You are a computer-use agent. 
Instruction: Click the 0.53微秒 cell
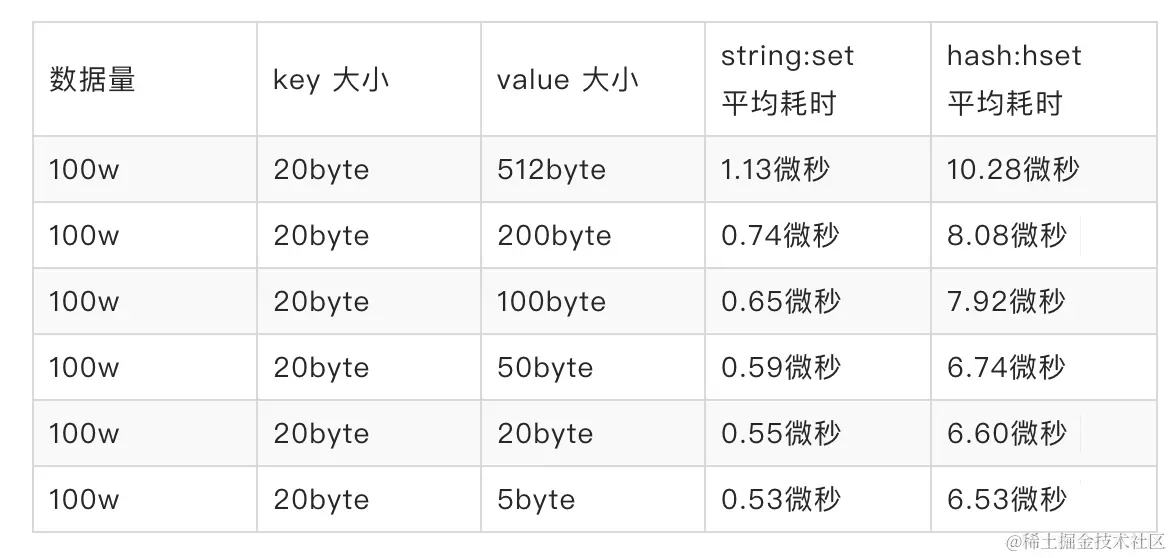(x=780, y=500)
